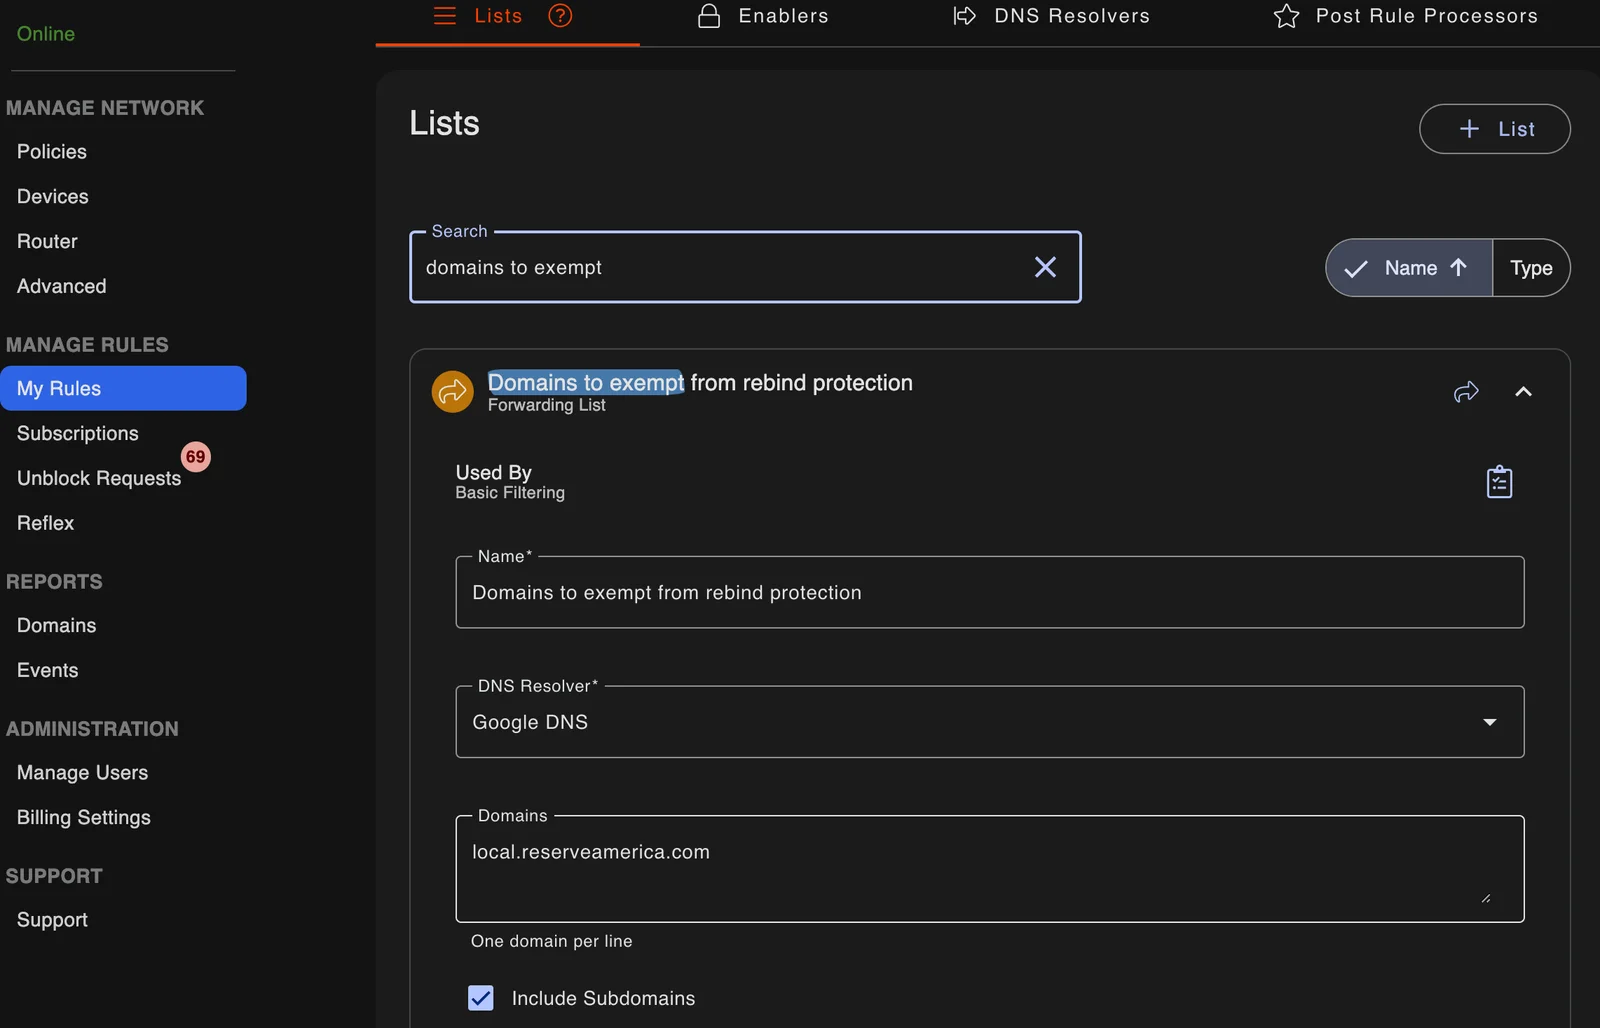Open Subscriptions in the sidebar

(78, 434)
